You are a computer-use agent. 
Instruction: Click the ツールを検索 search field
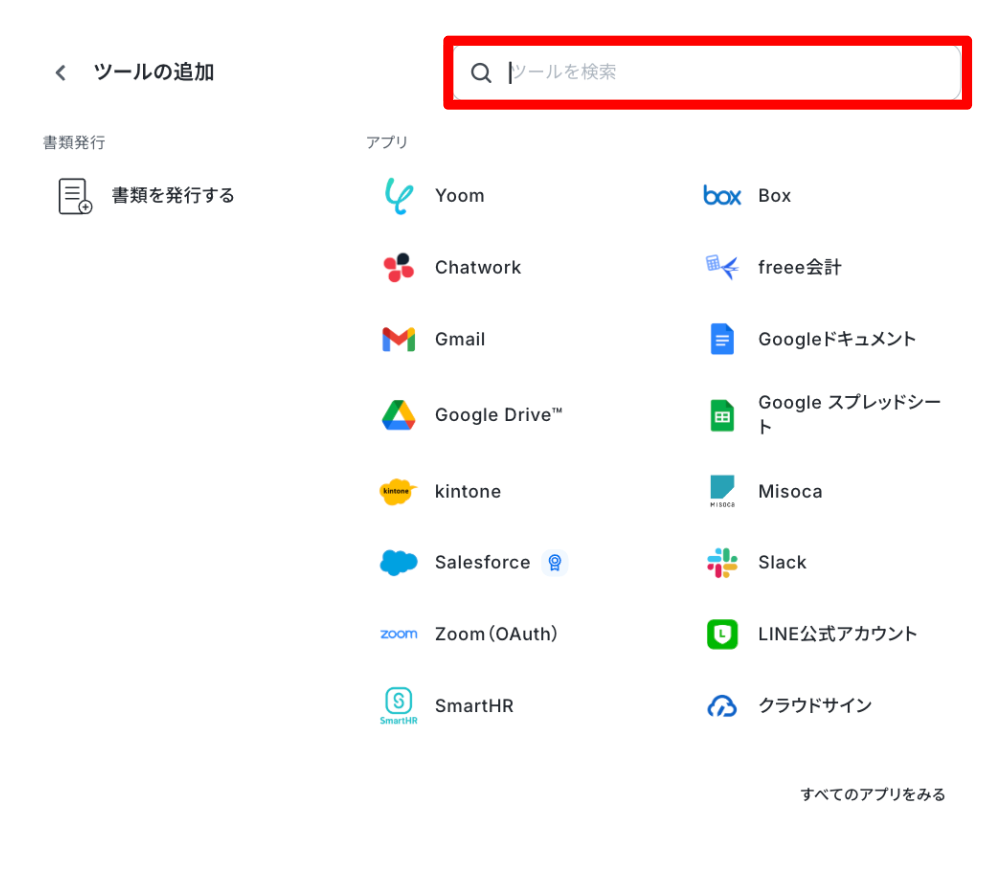(x=707, y=72)
